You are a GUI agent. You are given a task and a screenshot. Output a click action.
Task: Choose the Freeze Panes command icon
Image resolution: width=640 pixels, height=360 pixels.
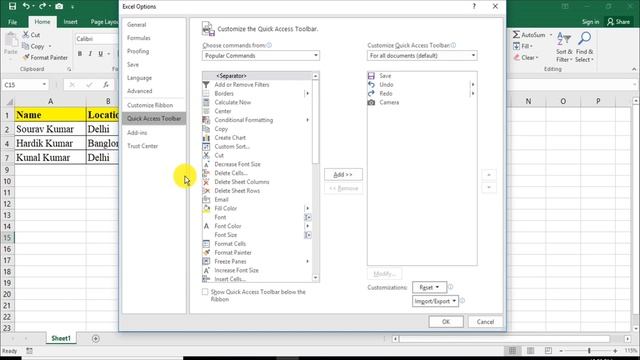coord(206,262)
